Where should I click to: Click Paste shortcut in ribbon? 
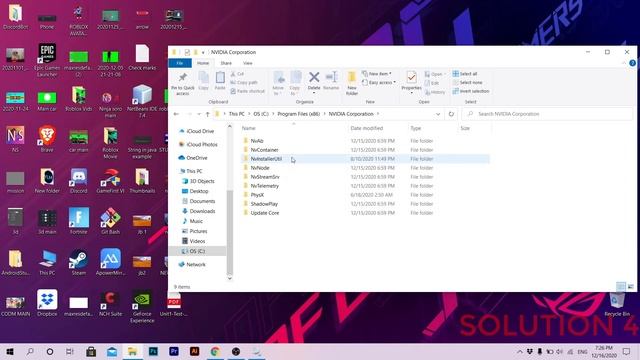click(247, 91)
